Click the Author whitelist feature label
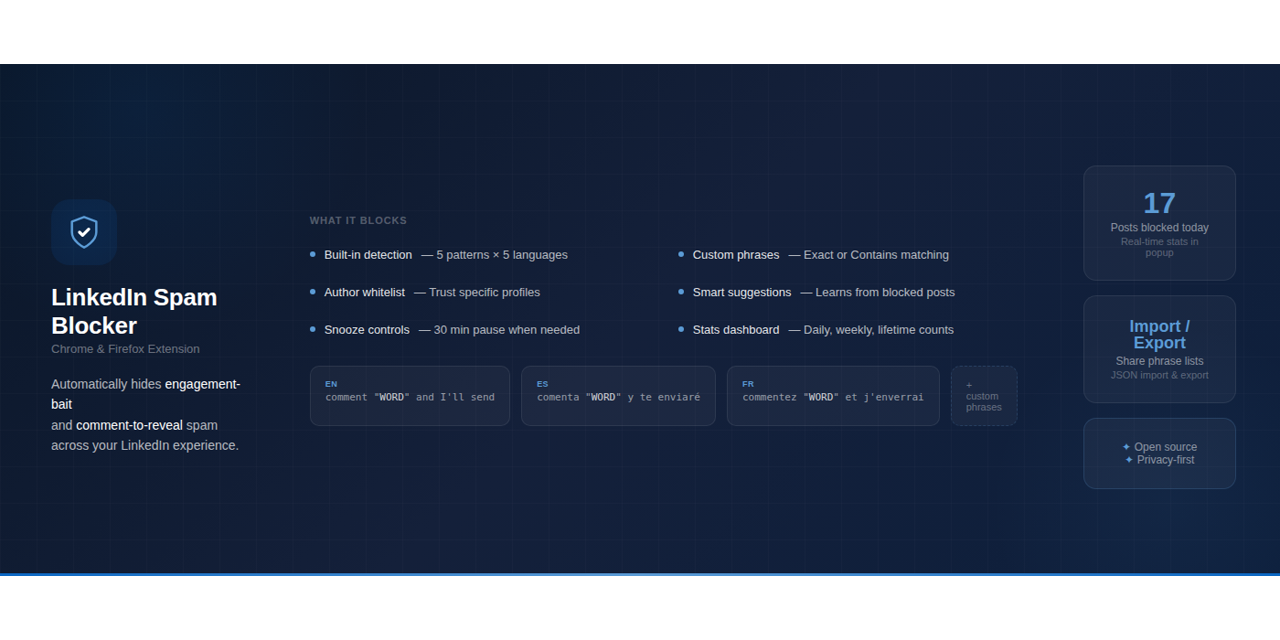This screenshot has width=1280, height=640. point(364,292)
